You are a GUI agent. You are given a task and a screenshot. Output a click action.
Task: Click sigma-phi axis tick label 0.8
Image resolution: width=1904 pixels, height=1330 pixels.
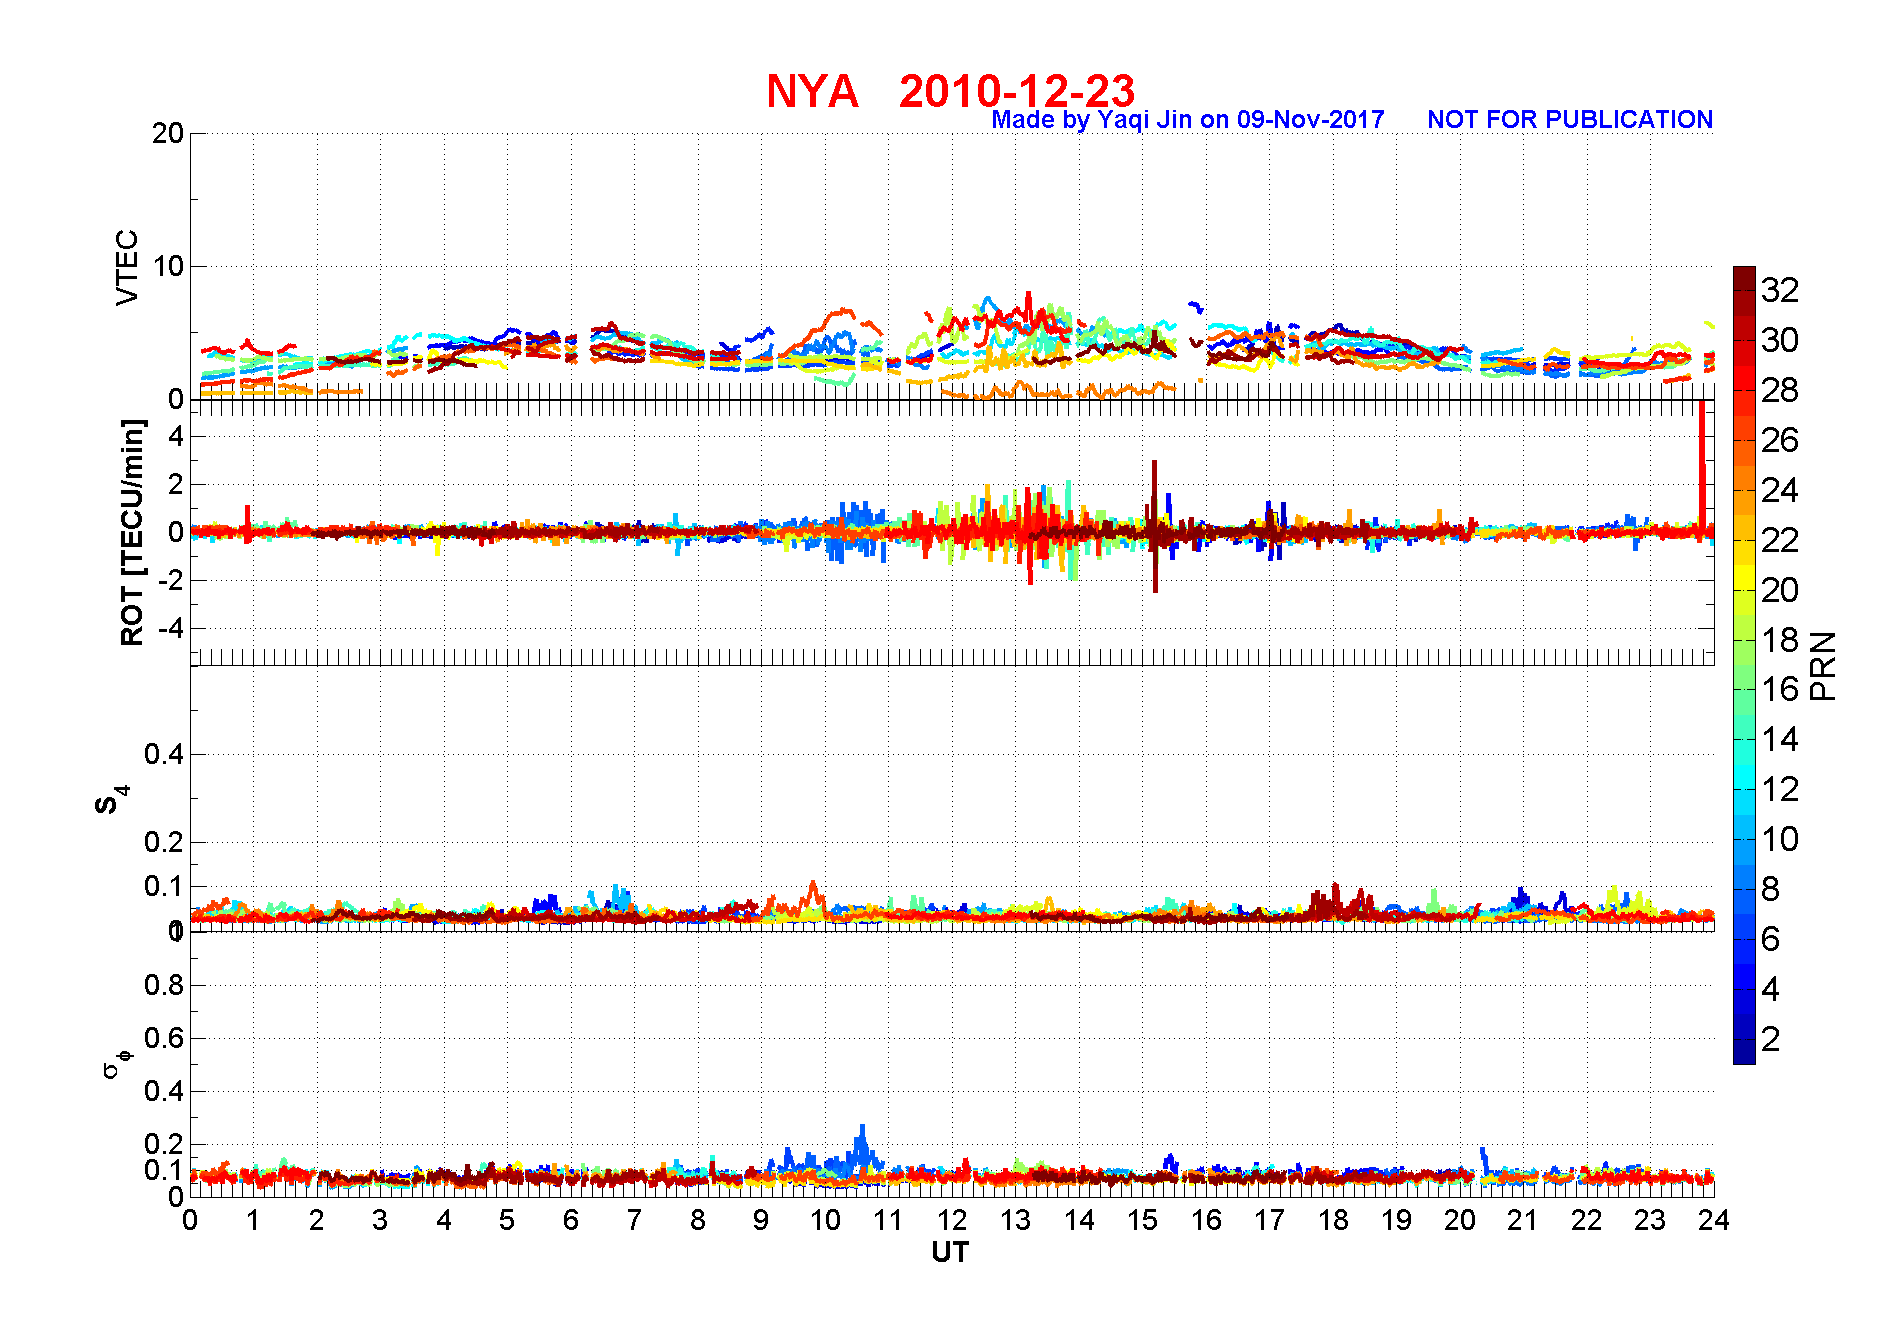[164, 985]
